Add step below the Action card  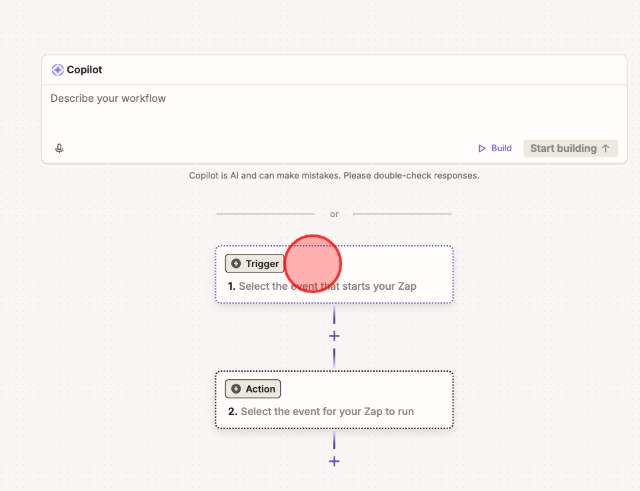pos(334,461)
